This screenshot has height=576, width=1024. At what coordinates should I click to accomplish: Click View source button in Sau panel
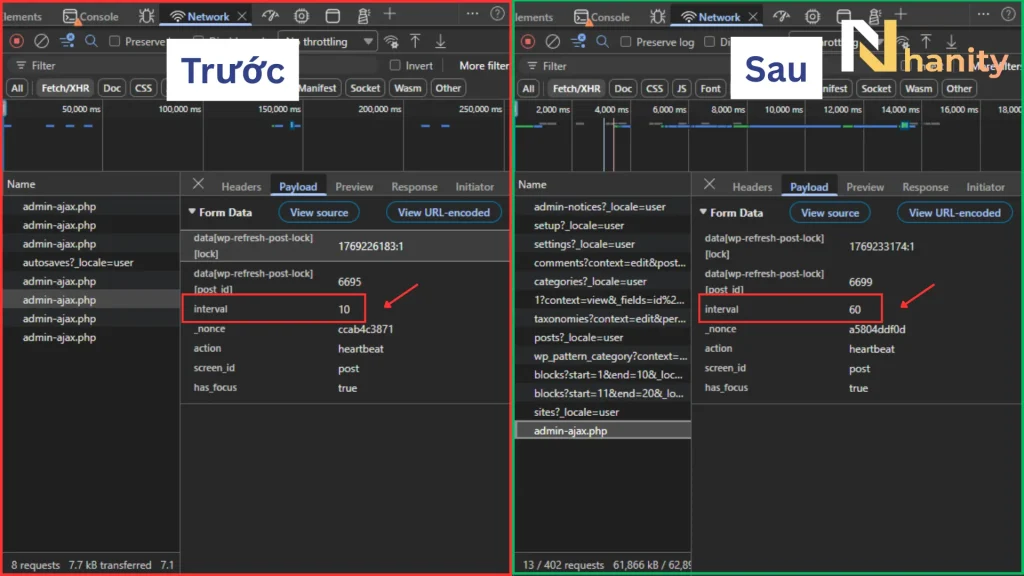click(830, 213)
